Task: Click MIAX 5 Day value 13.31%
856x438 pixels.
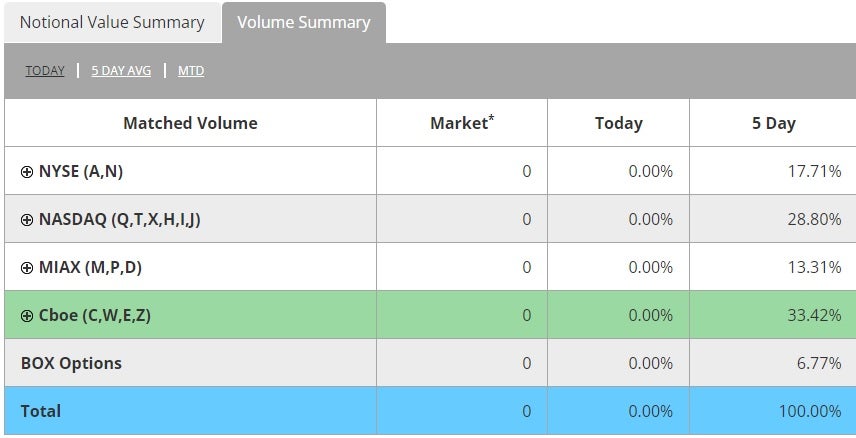Action: (x=814, y=268)
